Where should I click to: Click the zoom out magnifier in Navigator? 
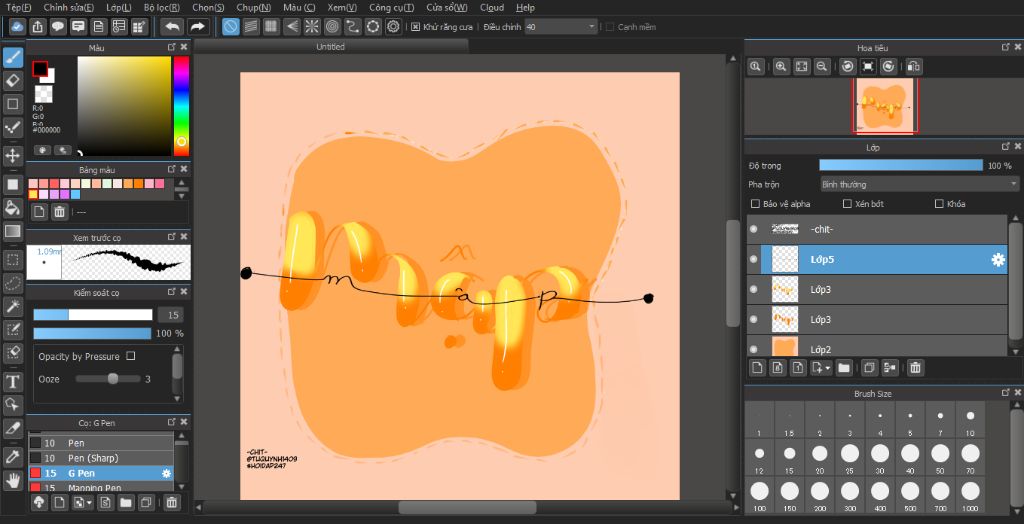[822, 66]
